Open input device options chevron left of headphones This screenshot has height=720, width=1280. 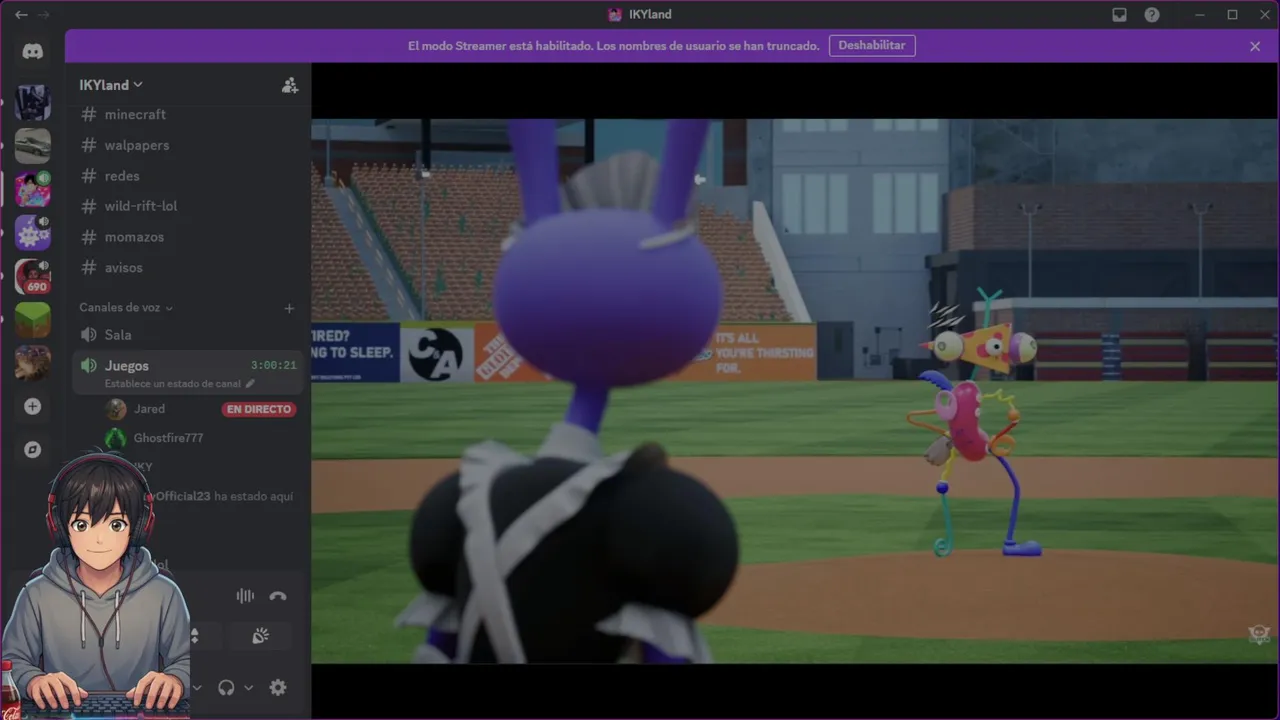pos(197,688)
